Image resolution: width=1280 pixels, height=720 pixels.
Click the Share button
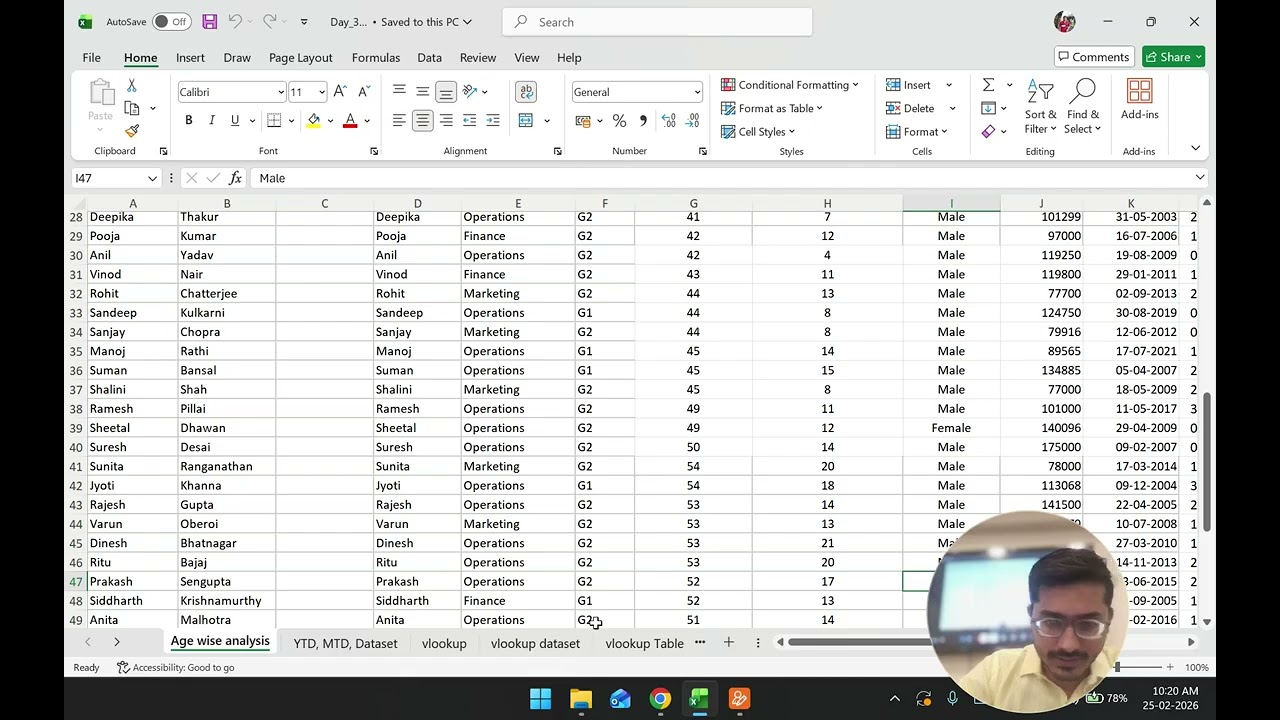1173,57
